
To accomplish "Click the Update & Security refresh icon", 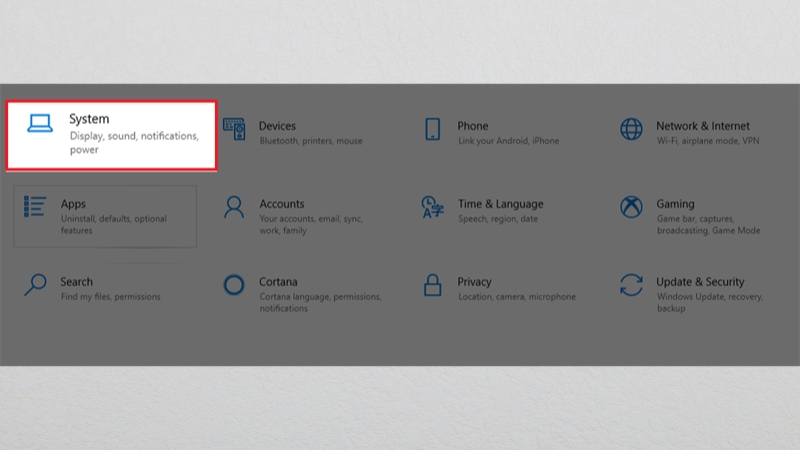I will pyautogui.click(x=631, y=285).
